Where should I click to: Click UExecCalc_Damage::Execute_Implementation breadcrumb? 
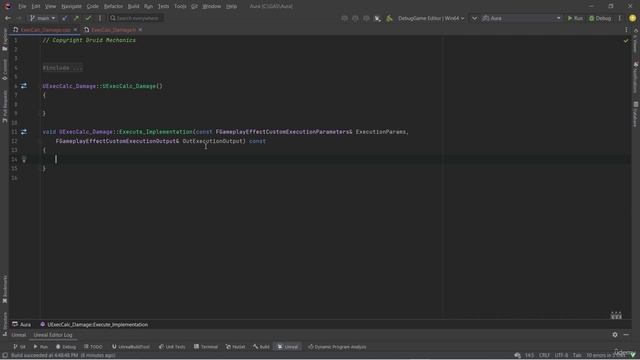[x=94, y=324]
